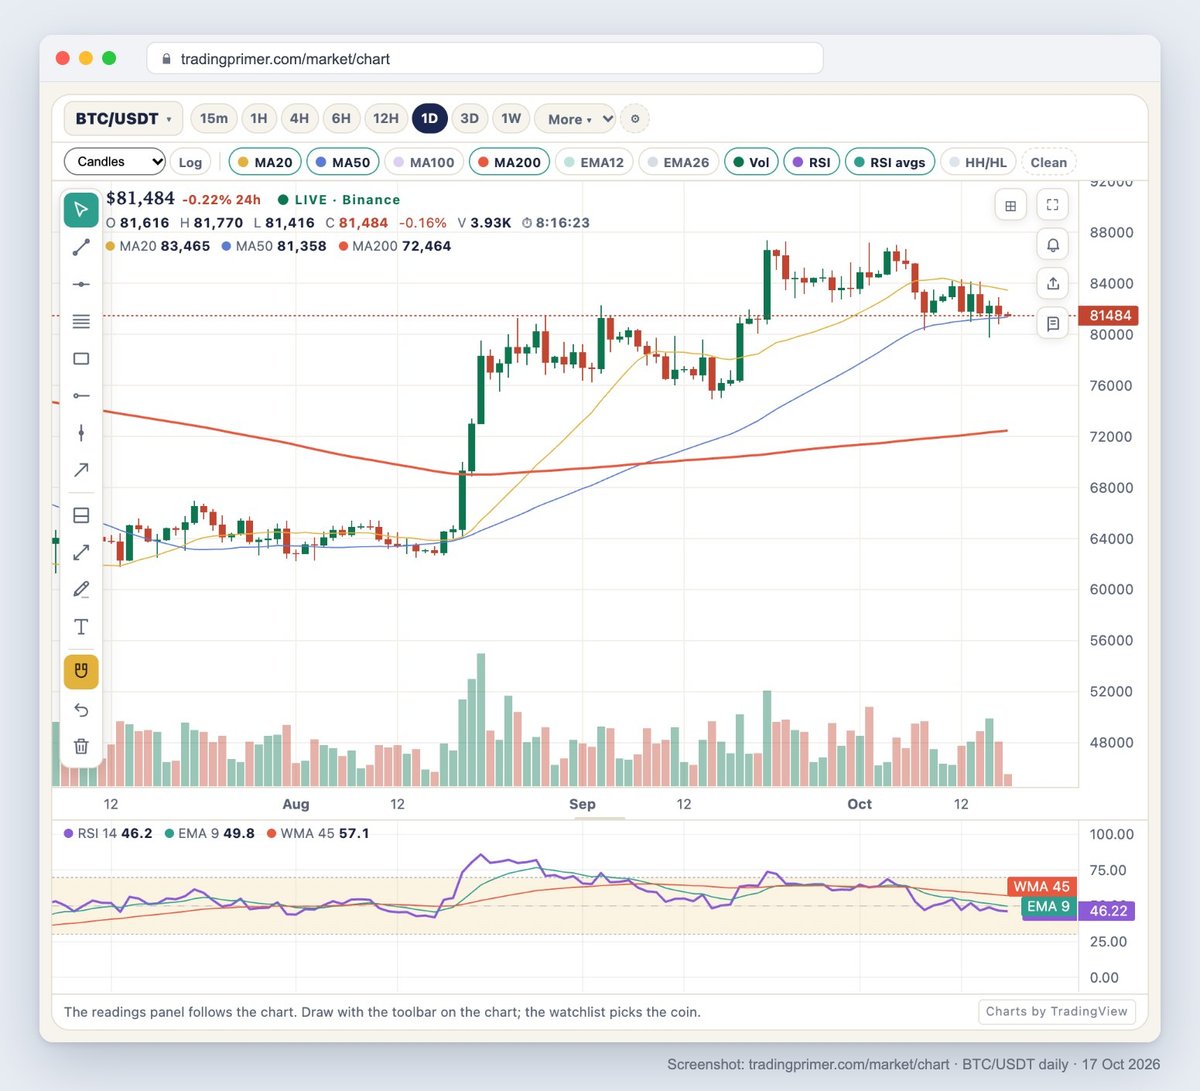Toggle the magnet snap tool
Screen dimensions: 1200x1091
(x=81, y=671)
